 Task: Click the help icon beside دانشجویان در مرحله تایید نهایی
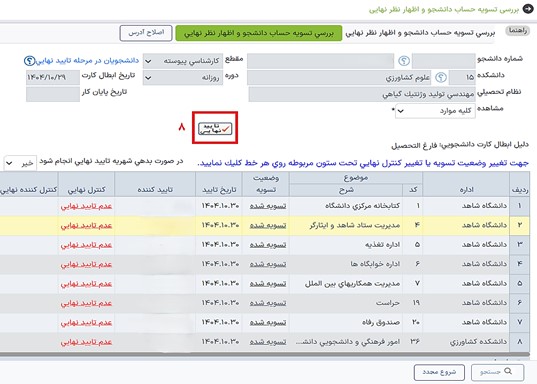[29, 61]
